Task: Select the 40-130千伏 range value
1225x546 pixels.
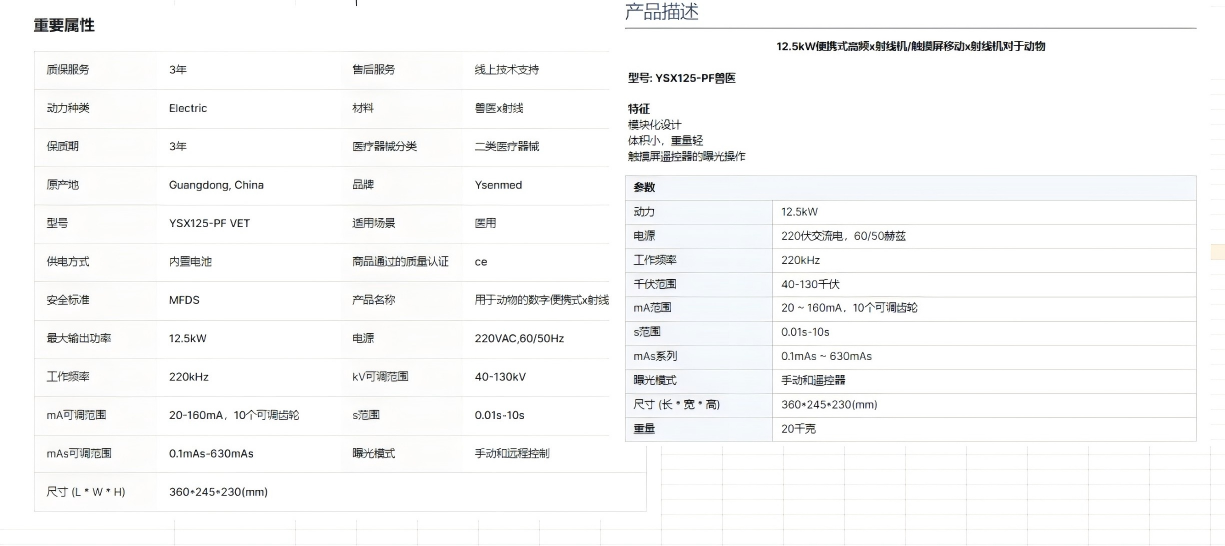Action: [x=810, y=284]
